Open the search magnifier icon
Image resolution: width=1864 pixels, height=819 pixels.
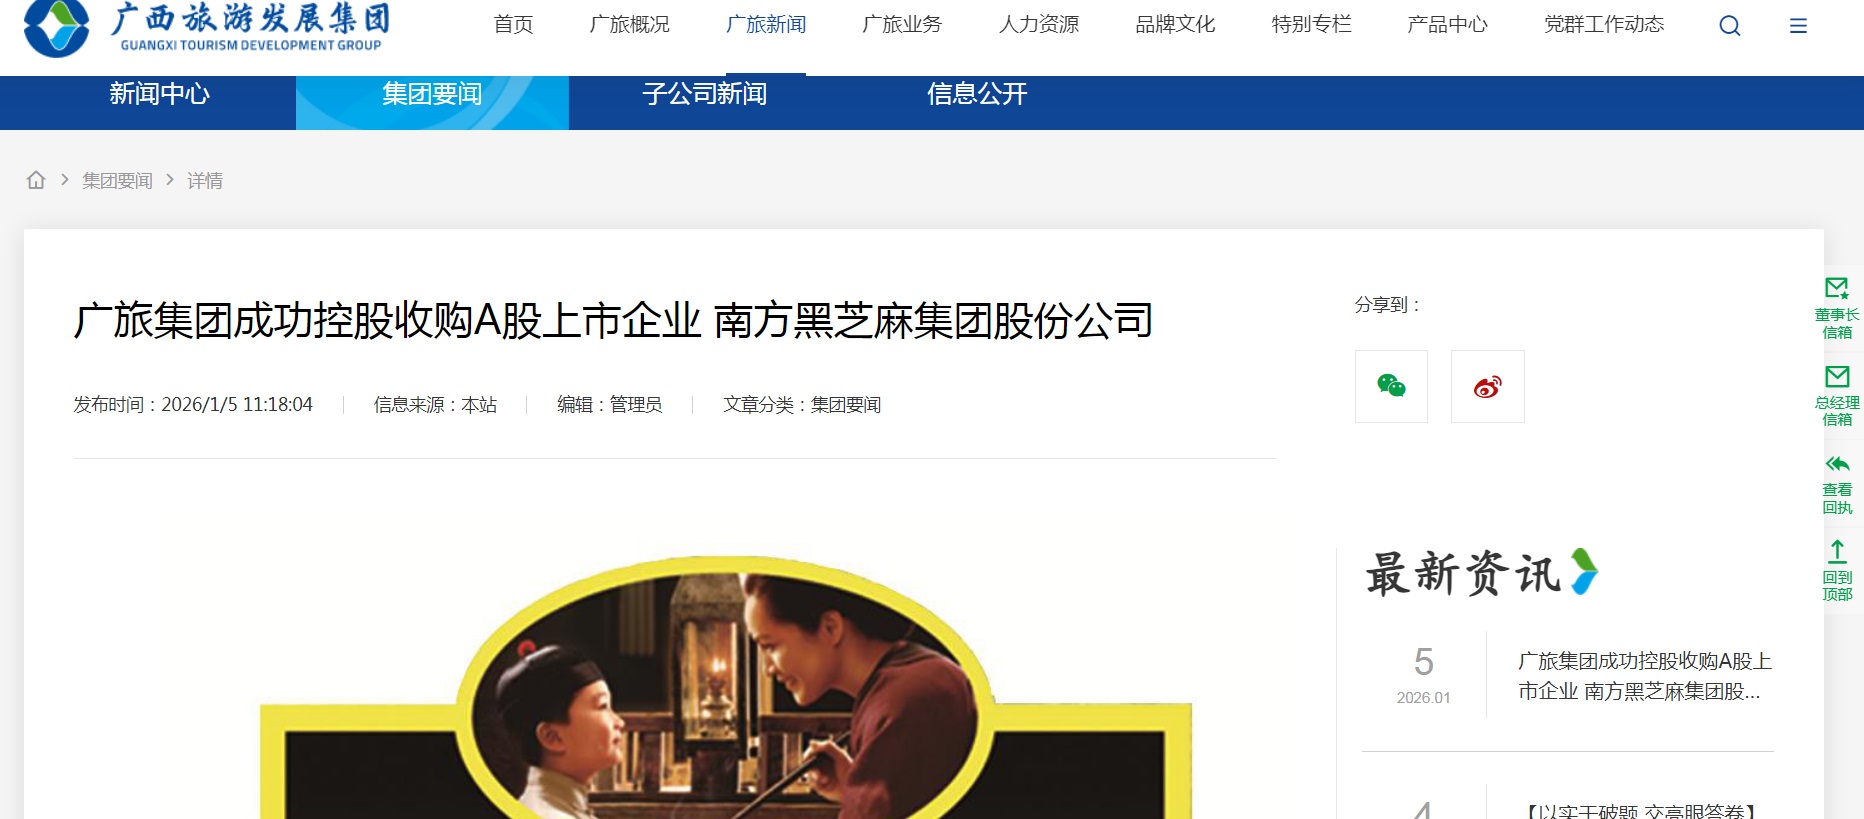[x=1730, y=26]
